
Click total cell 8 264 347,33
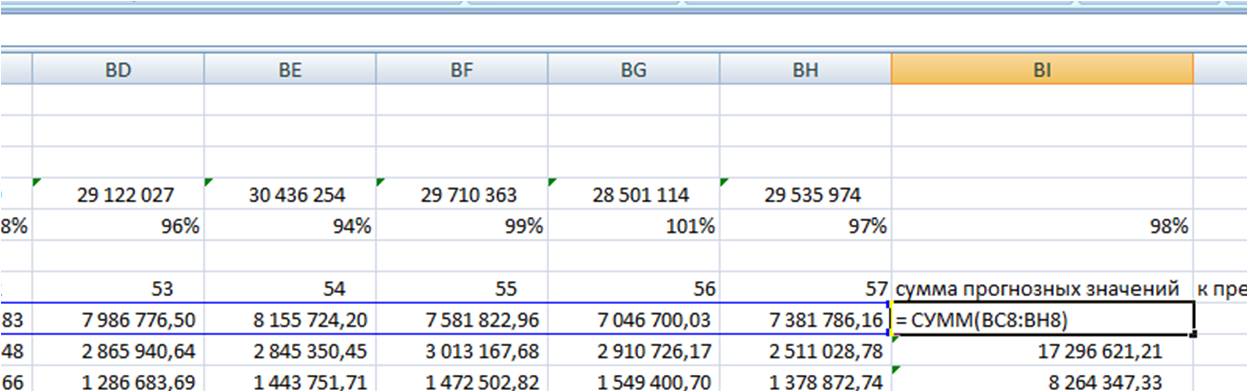1042,379
